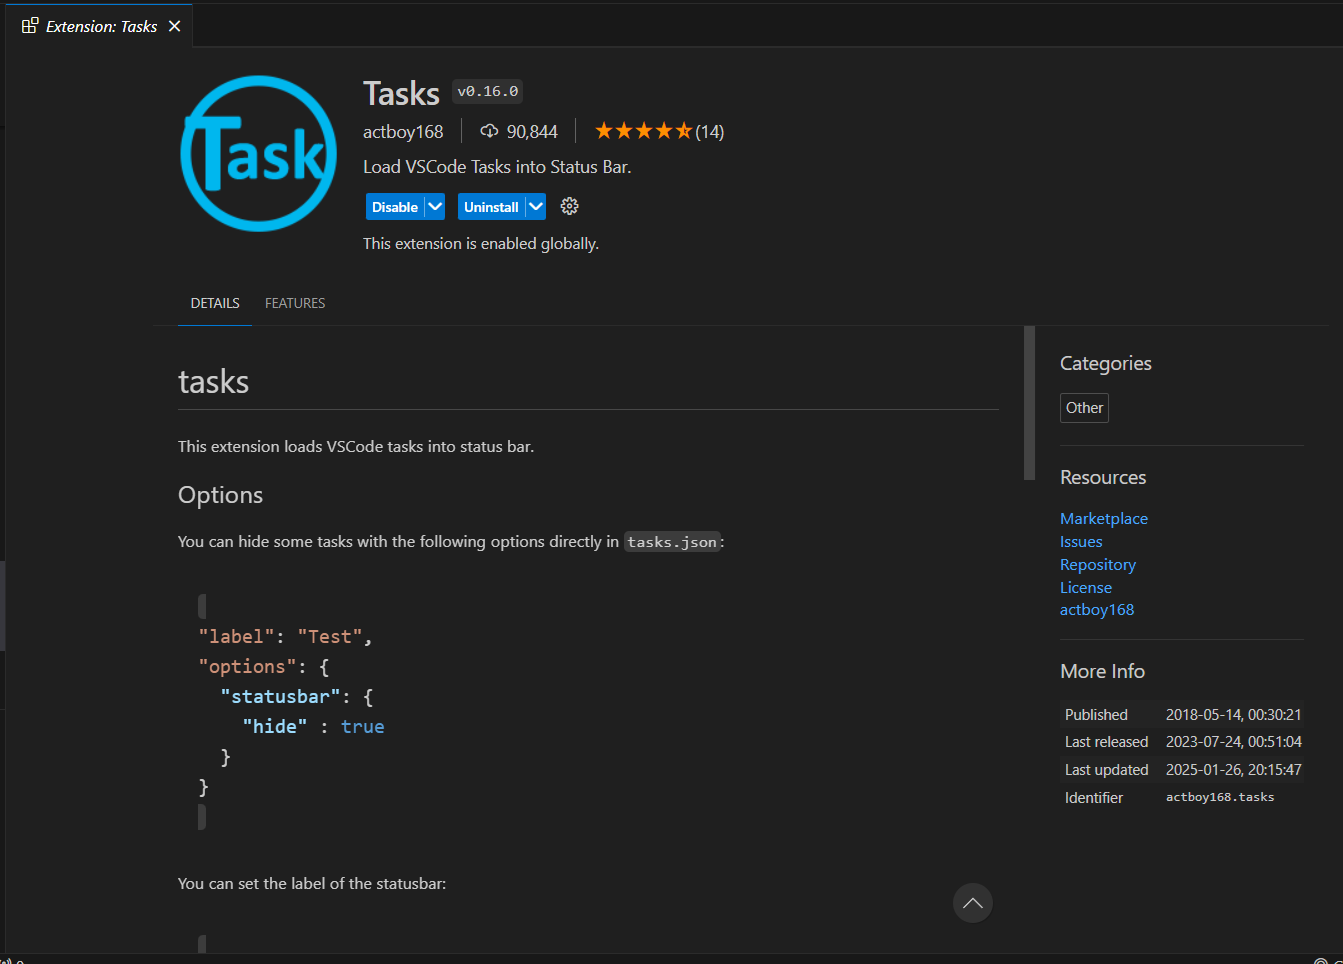Image resolution: width=1343 pixels, height=964 pixels.
Task: Click the actboy168 publisher name in header
Action: pos(403,132)
